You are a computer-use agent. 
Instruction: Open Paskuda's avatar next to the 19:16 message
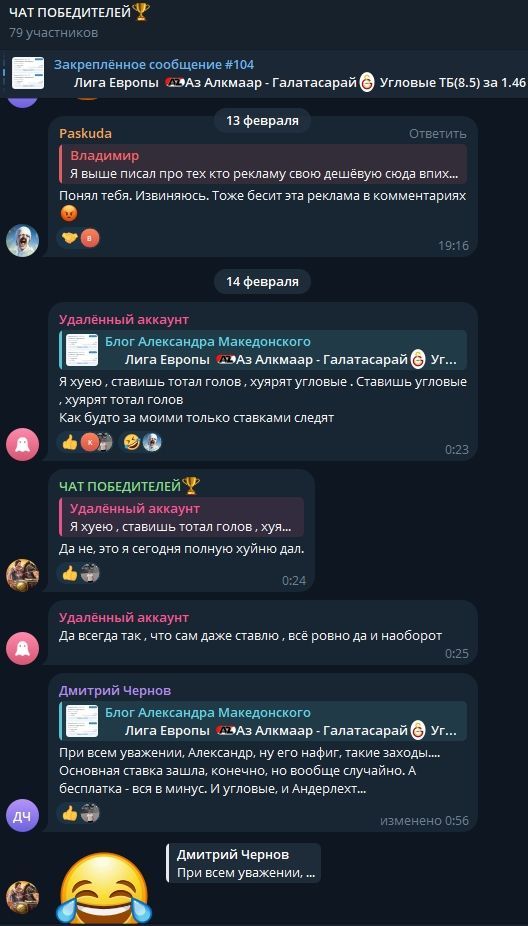(x=22, y=240)
